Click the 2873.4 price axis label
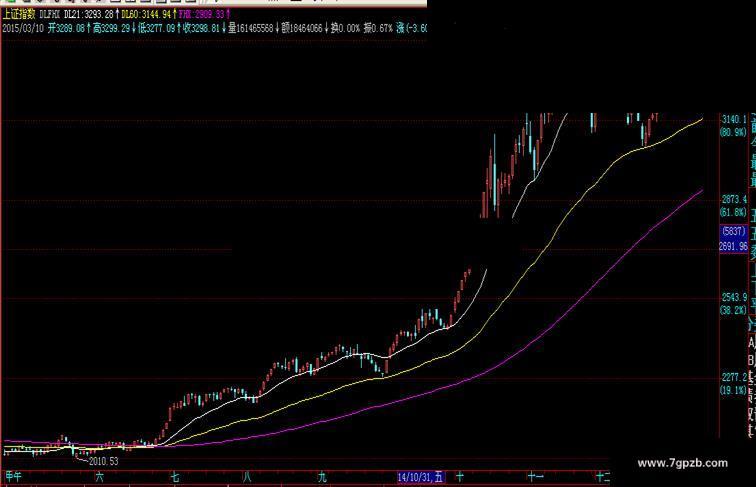Image resolution: width=756 pixels, height=487 pixels. [x=734, y=199]
